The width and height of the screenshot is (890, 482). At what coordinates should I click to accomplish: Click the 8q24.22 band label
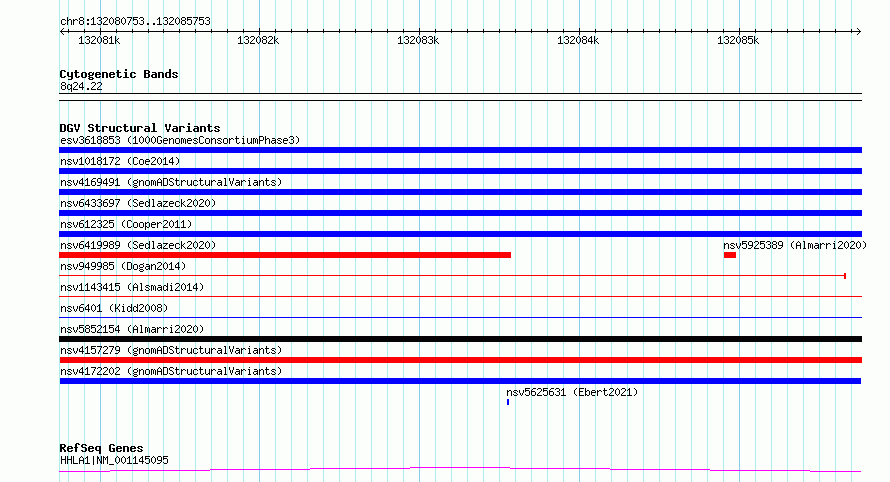pos(81,86)
